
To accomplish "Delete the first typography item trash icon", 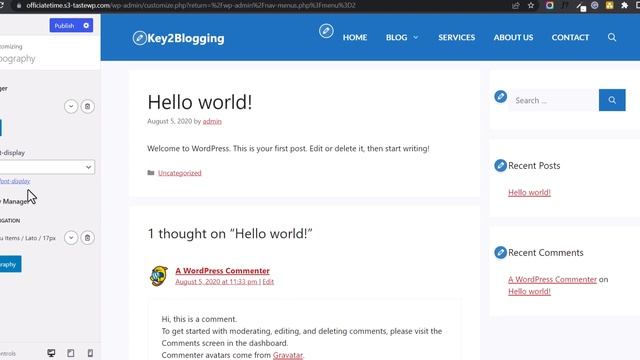I will pyautogui.click(x=87, y=106).
